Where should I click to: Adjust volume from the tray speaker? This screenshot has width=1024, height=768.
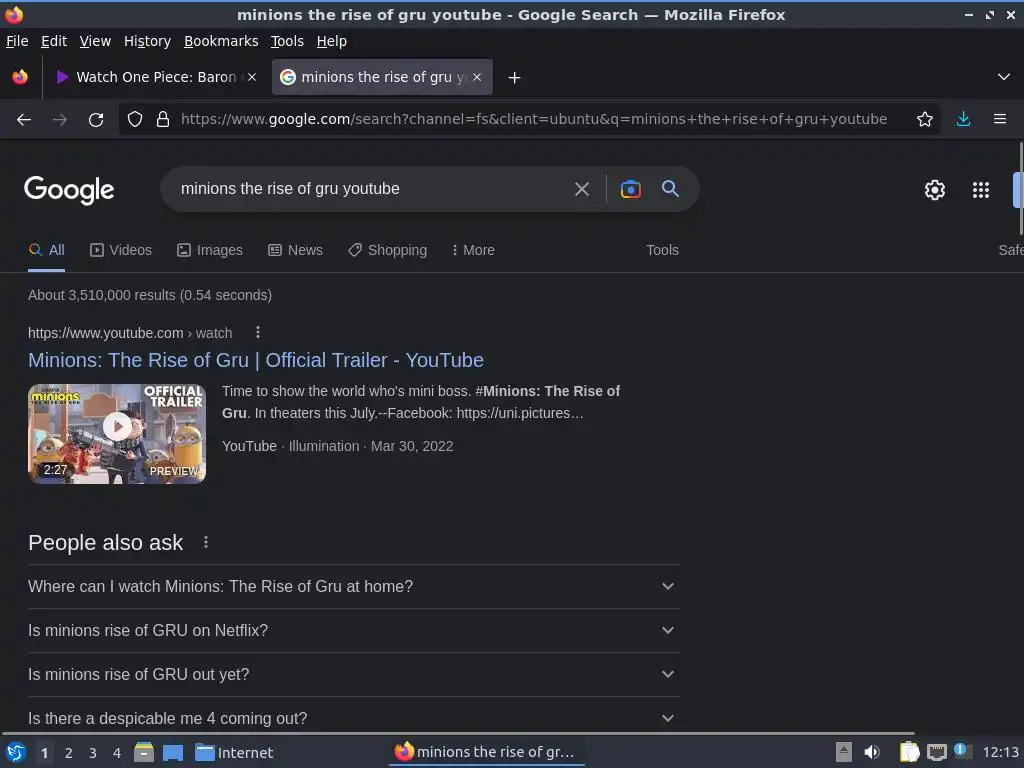(x=872, y=752)
